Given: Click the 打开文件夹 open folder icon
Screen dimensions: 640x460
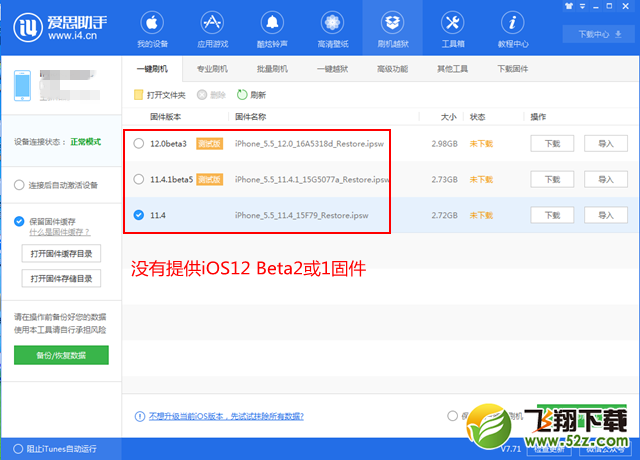Looking at the screenshot, I should coord(138,95).
